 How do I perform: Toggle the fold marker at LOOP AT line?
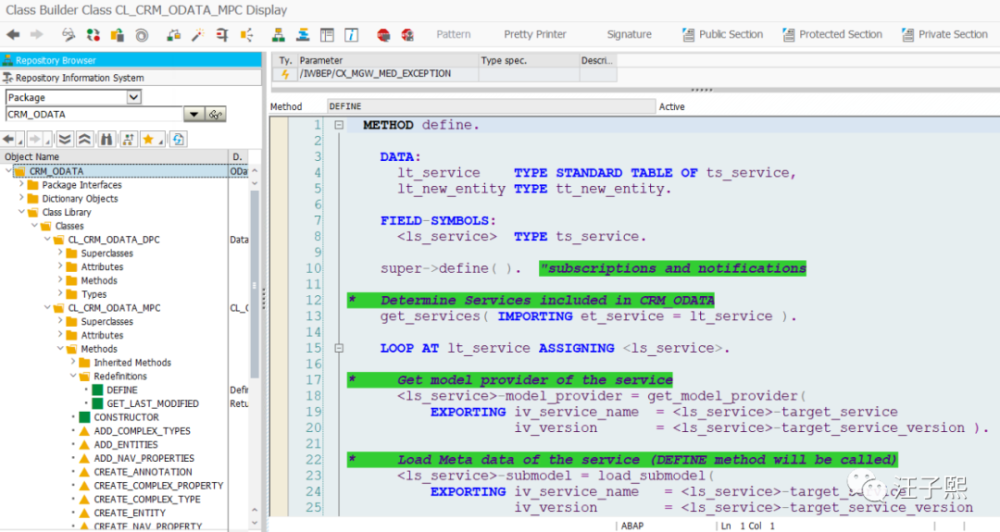tap(339, 349)
